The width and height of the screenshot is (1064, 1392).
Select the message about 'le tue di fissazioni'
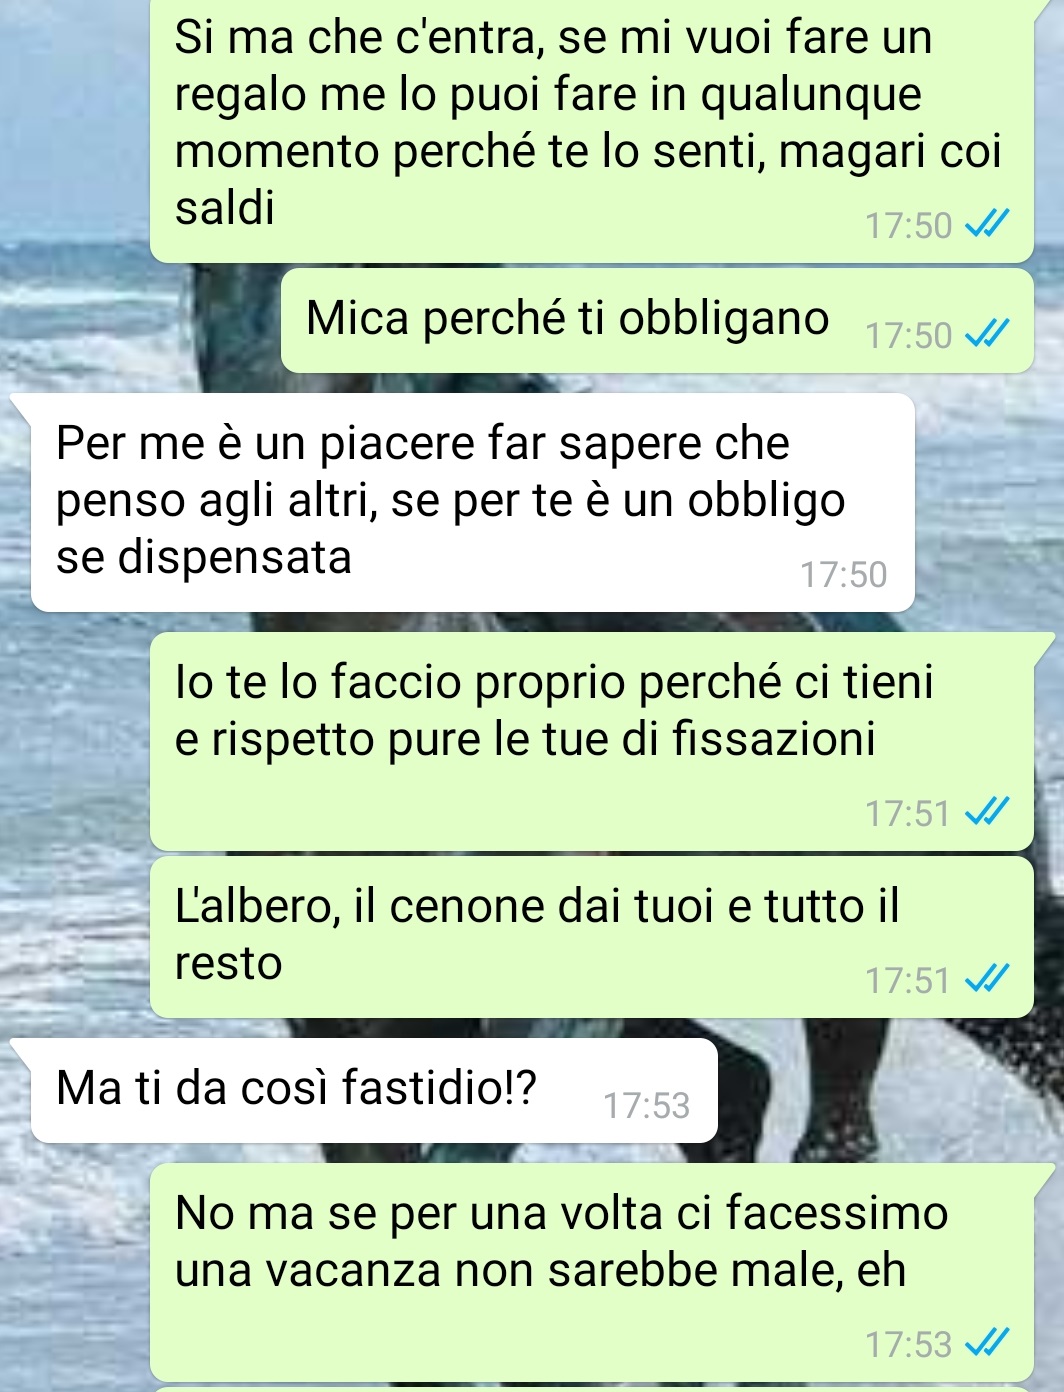[x=591, y=741]
